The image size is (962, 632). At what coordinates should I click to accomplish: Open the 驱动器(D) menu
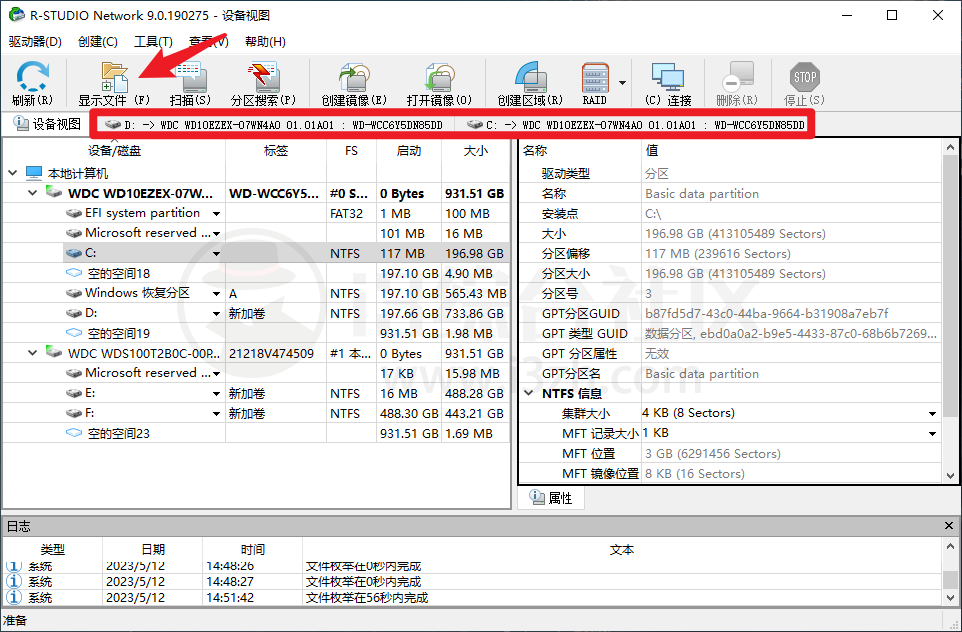[36, 42]
